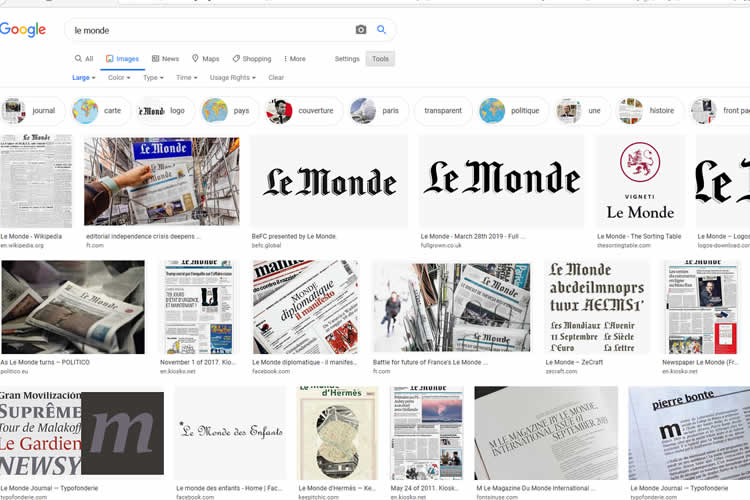750x500 pixels.
Task: Open the Shopping tab
Action: pos(252,59)
